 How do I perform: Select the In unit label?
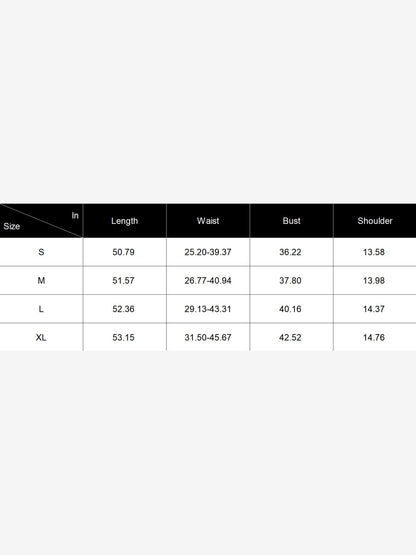(x=75, y=215)
